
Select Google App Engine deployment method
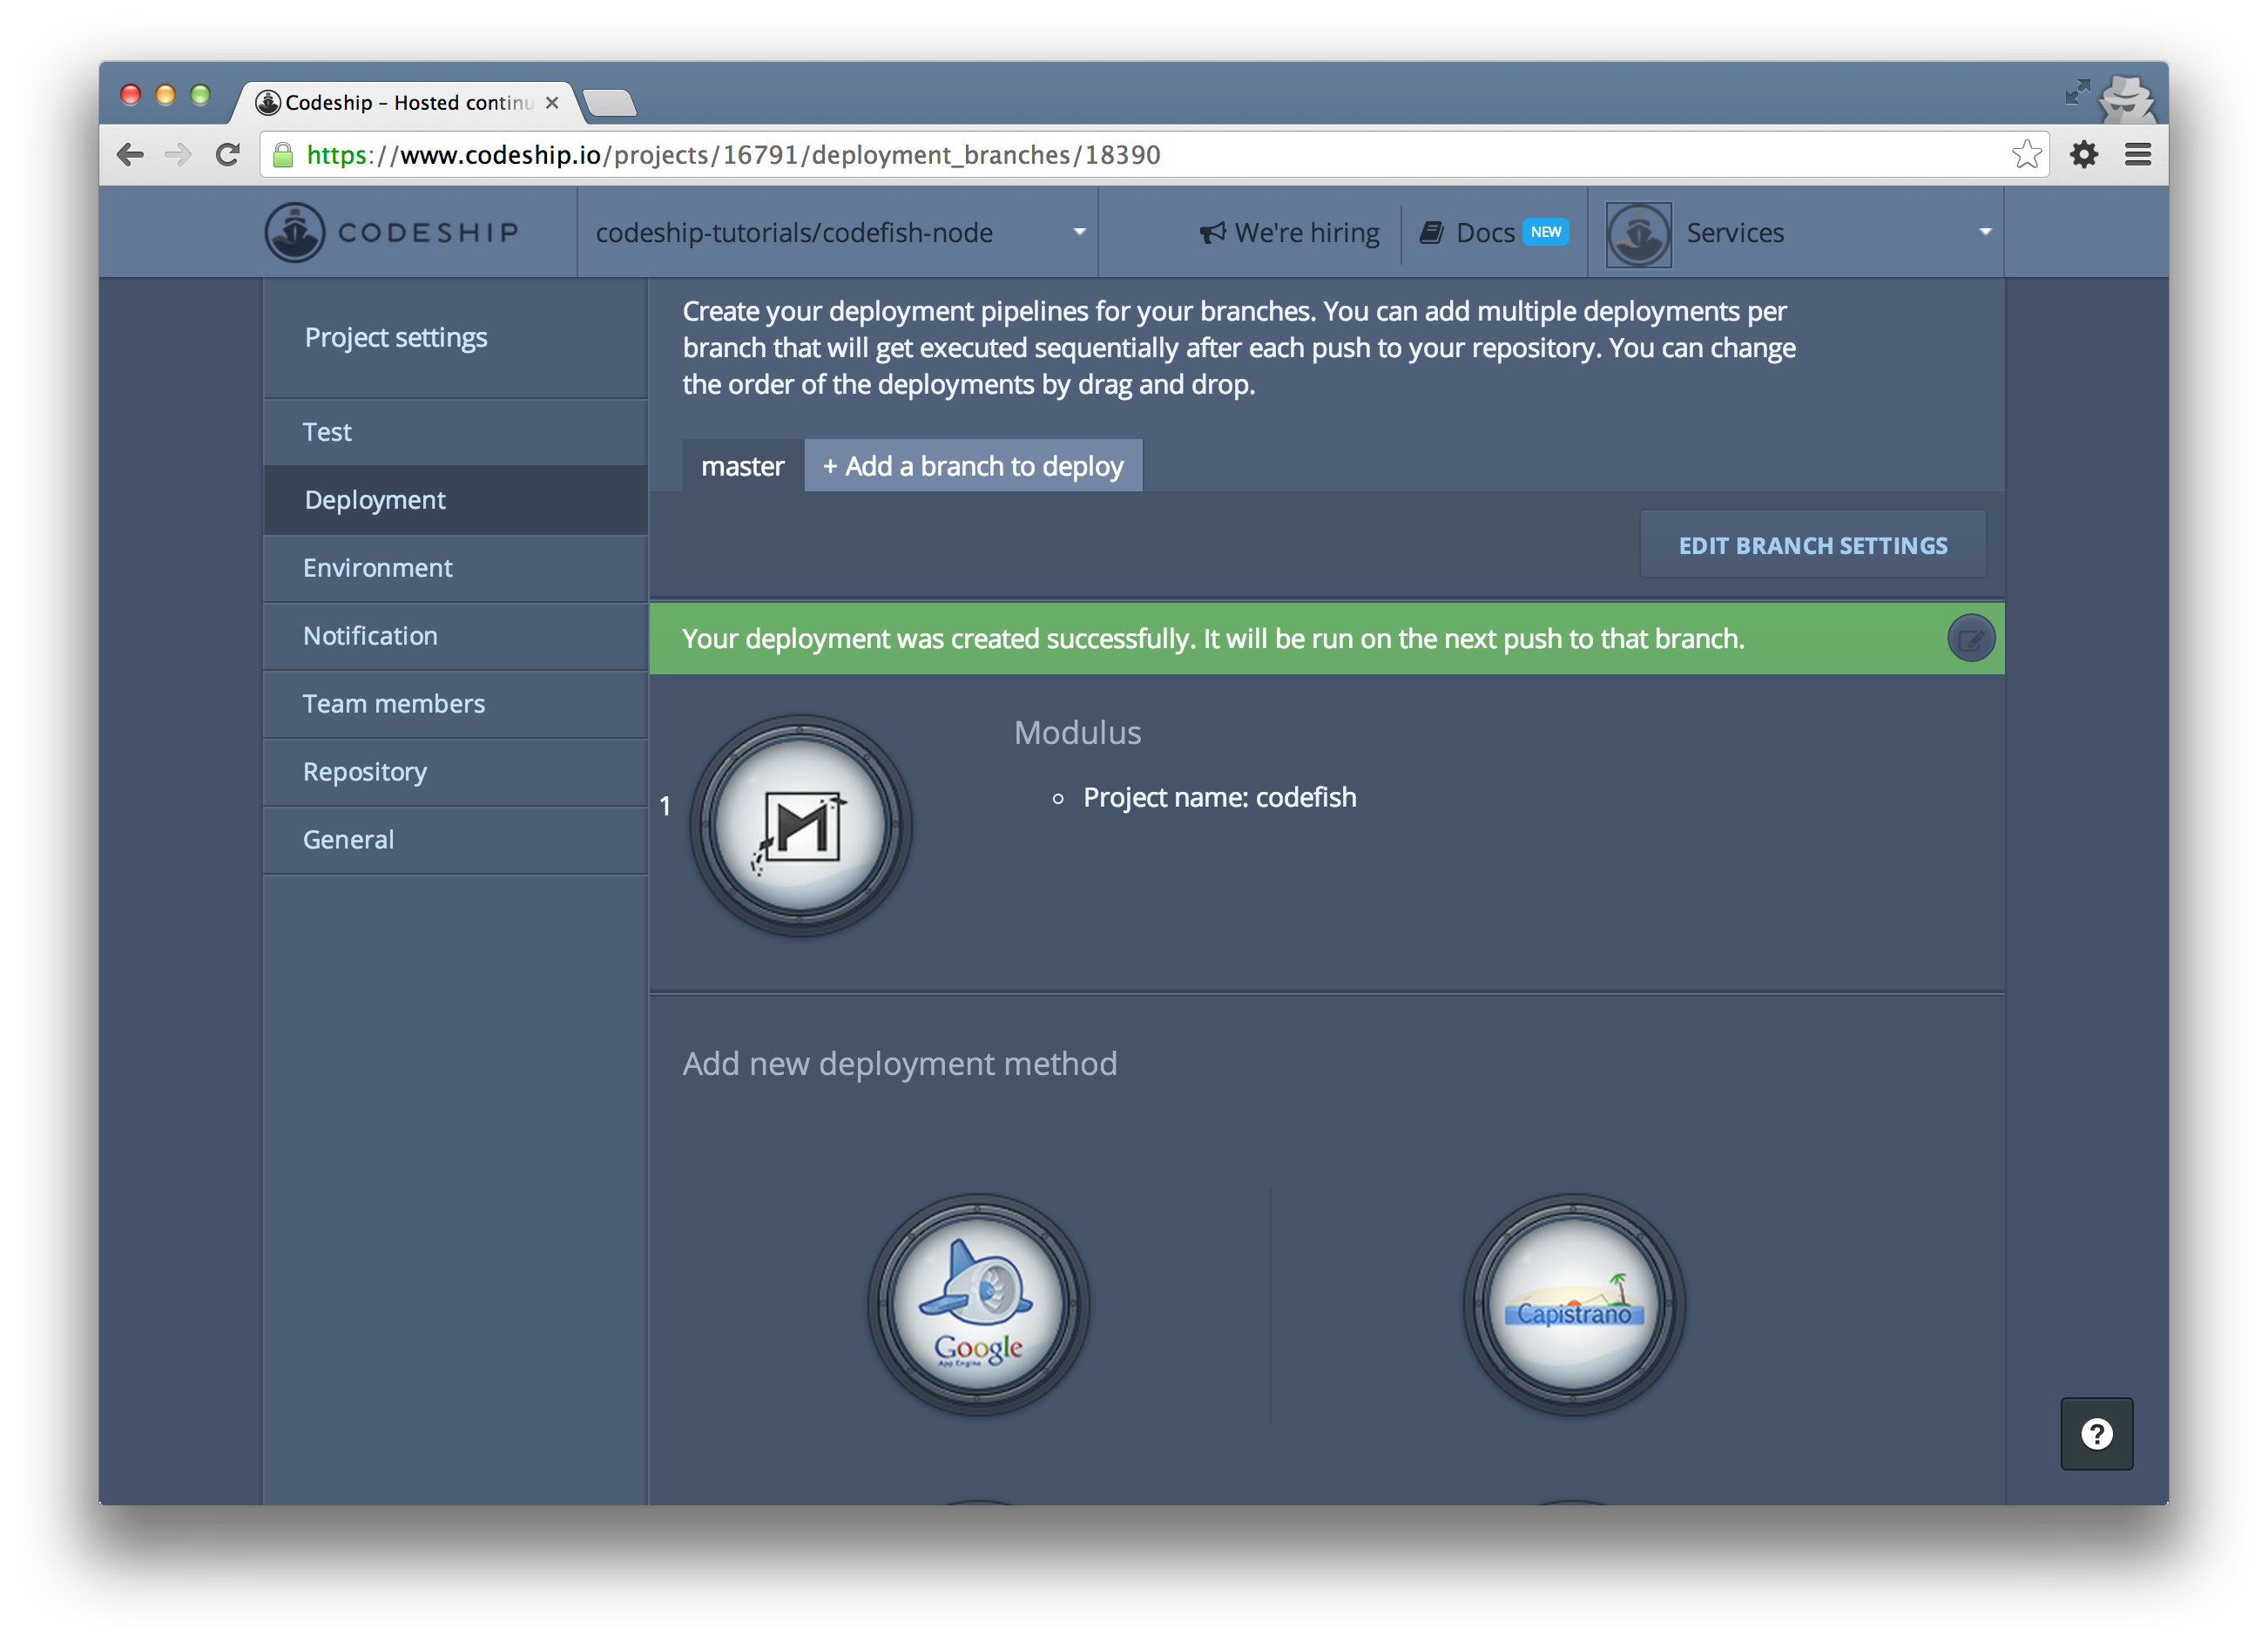tap(978, 1303)
